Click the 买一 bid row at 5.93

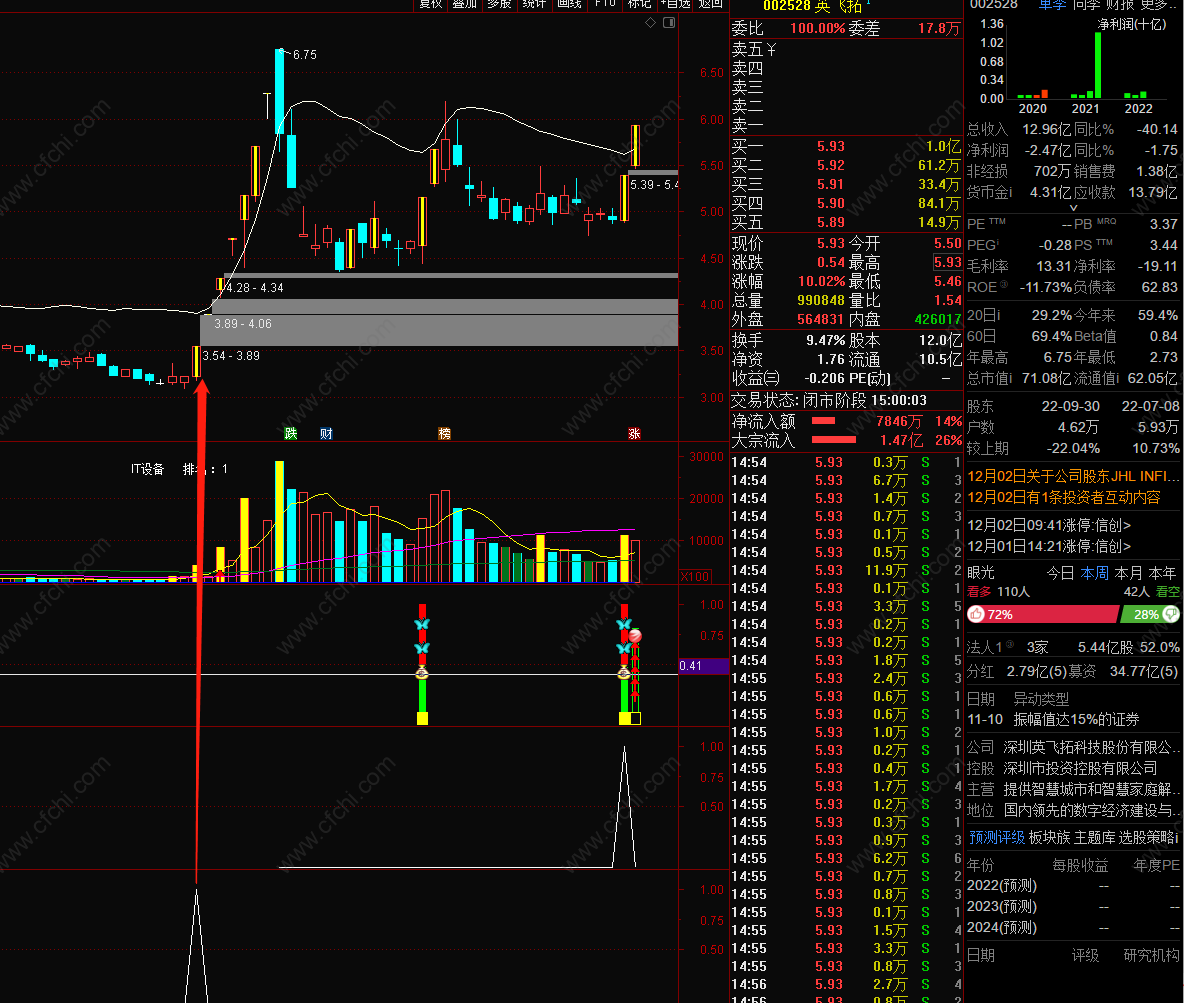coord(846,147)
